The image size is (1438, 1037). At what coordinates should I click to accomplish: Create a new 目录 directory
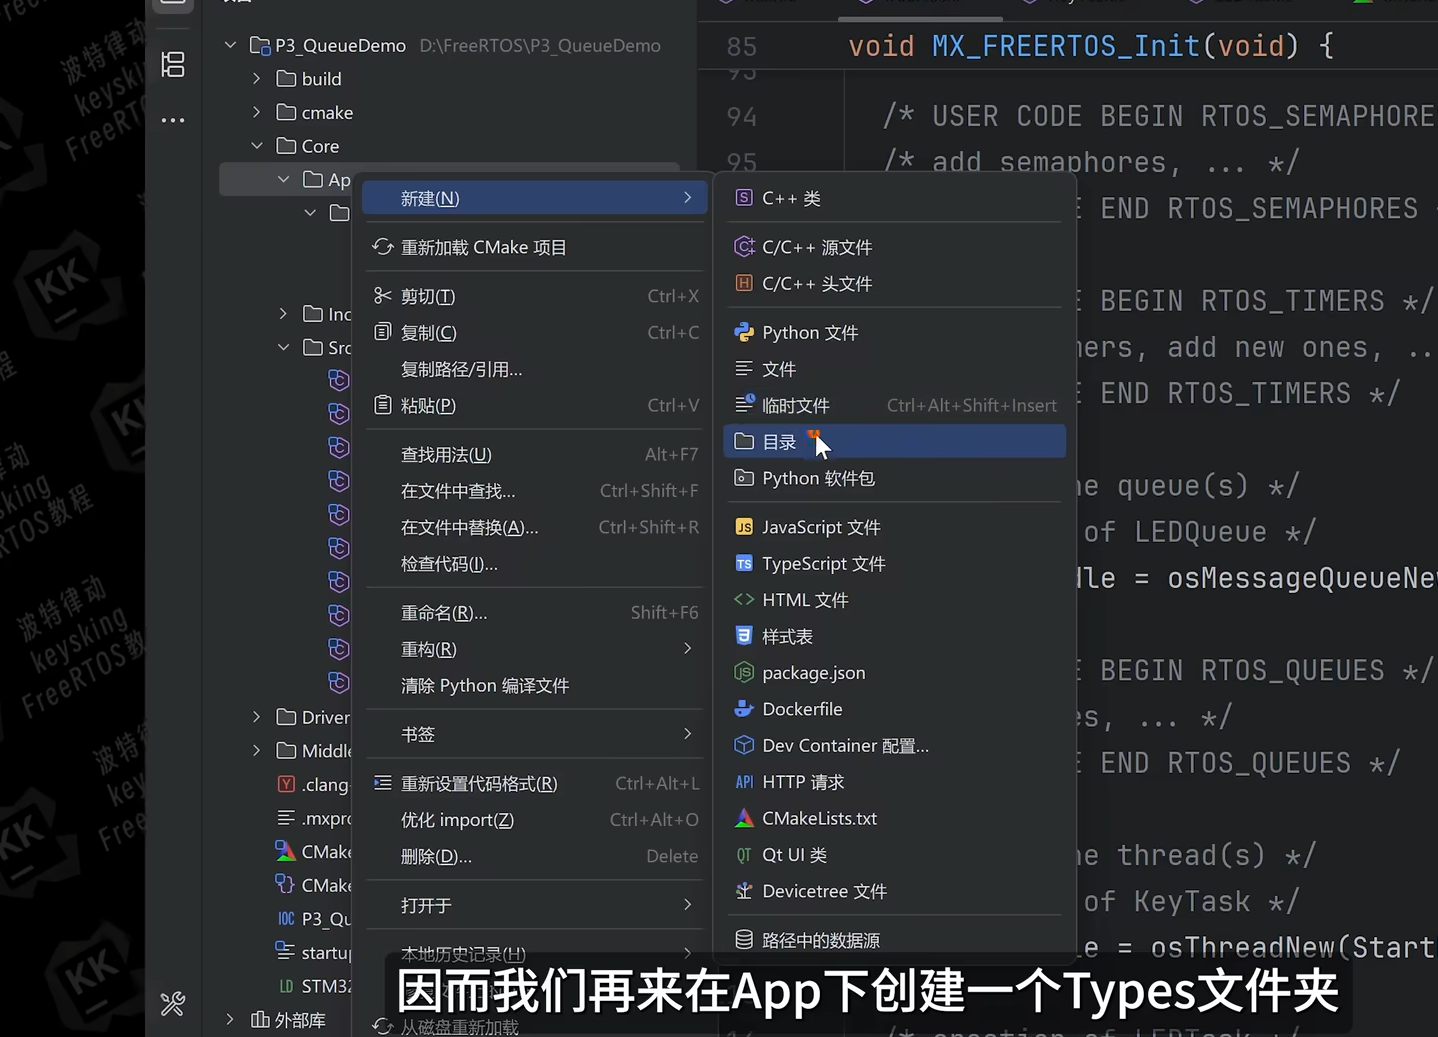point(894,442)
